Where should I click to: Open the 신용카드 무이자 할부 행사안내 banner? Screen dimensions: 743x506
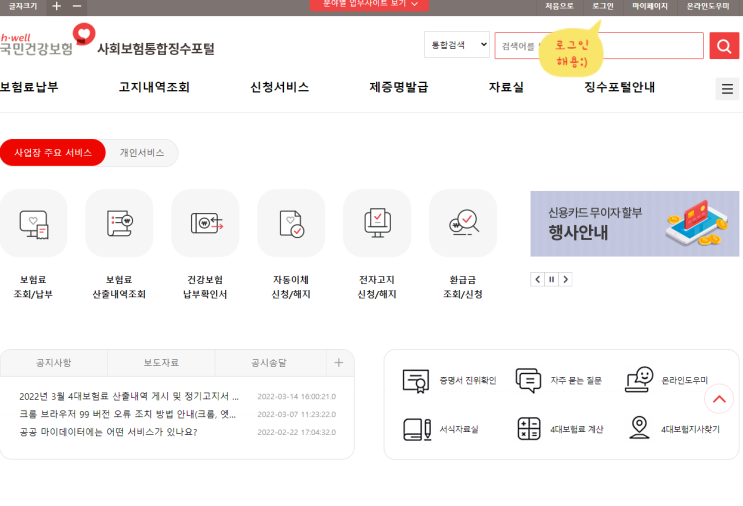(634, 224)
